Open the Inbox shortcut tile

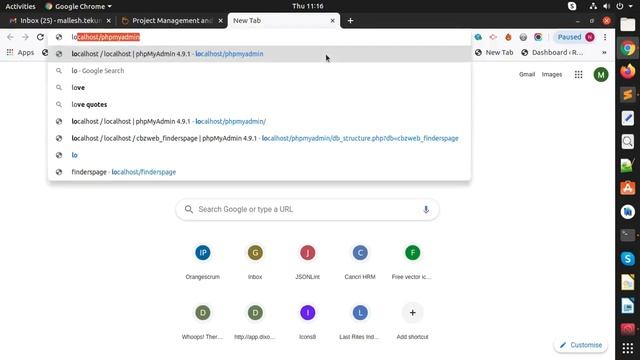[255, 261]
